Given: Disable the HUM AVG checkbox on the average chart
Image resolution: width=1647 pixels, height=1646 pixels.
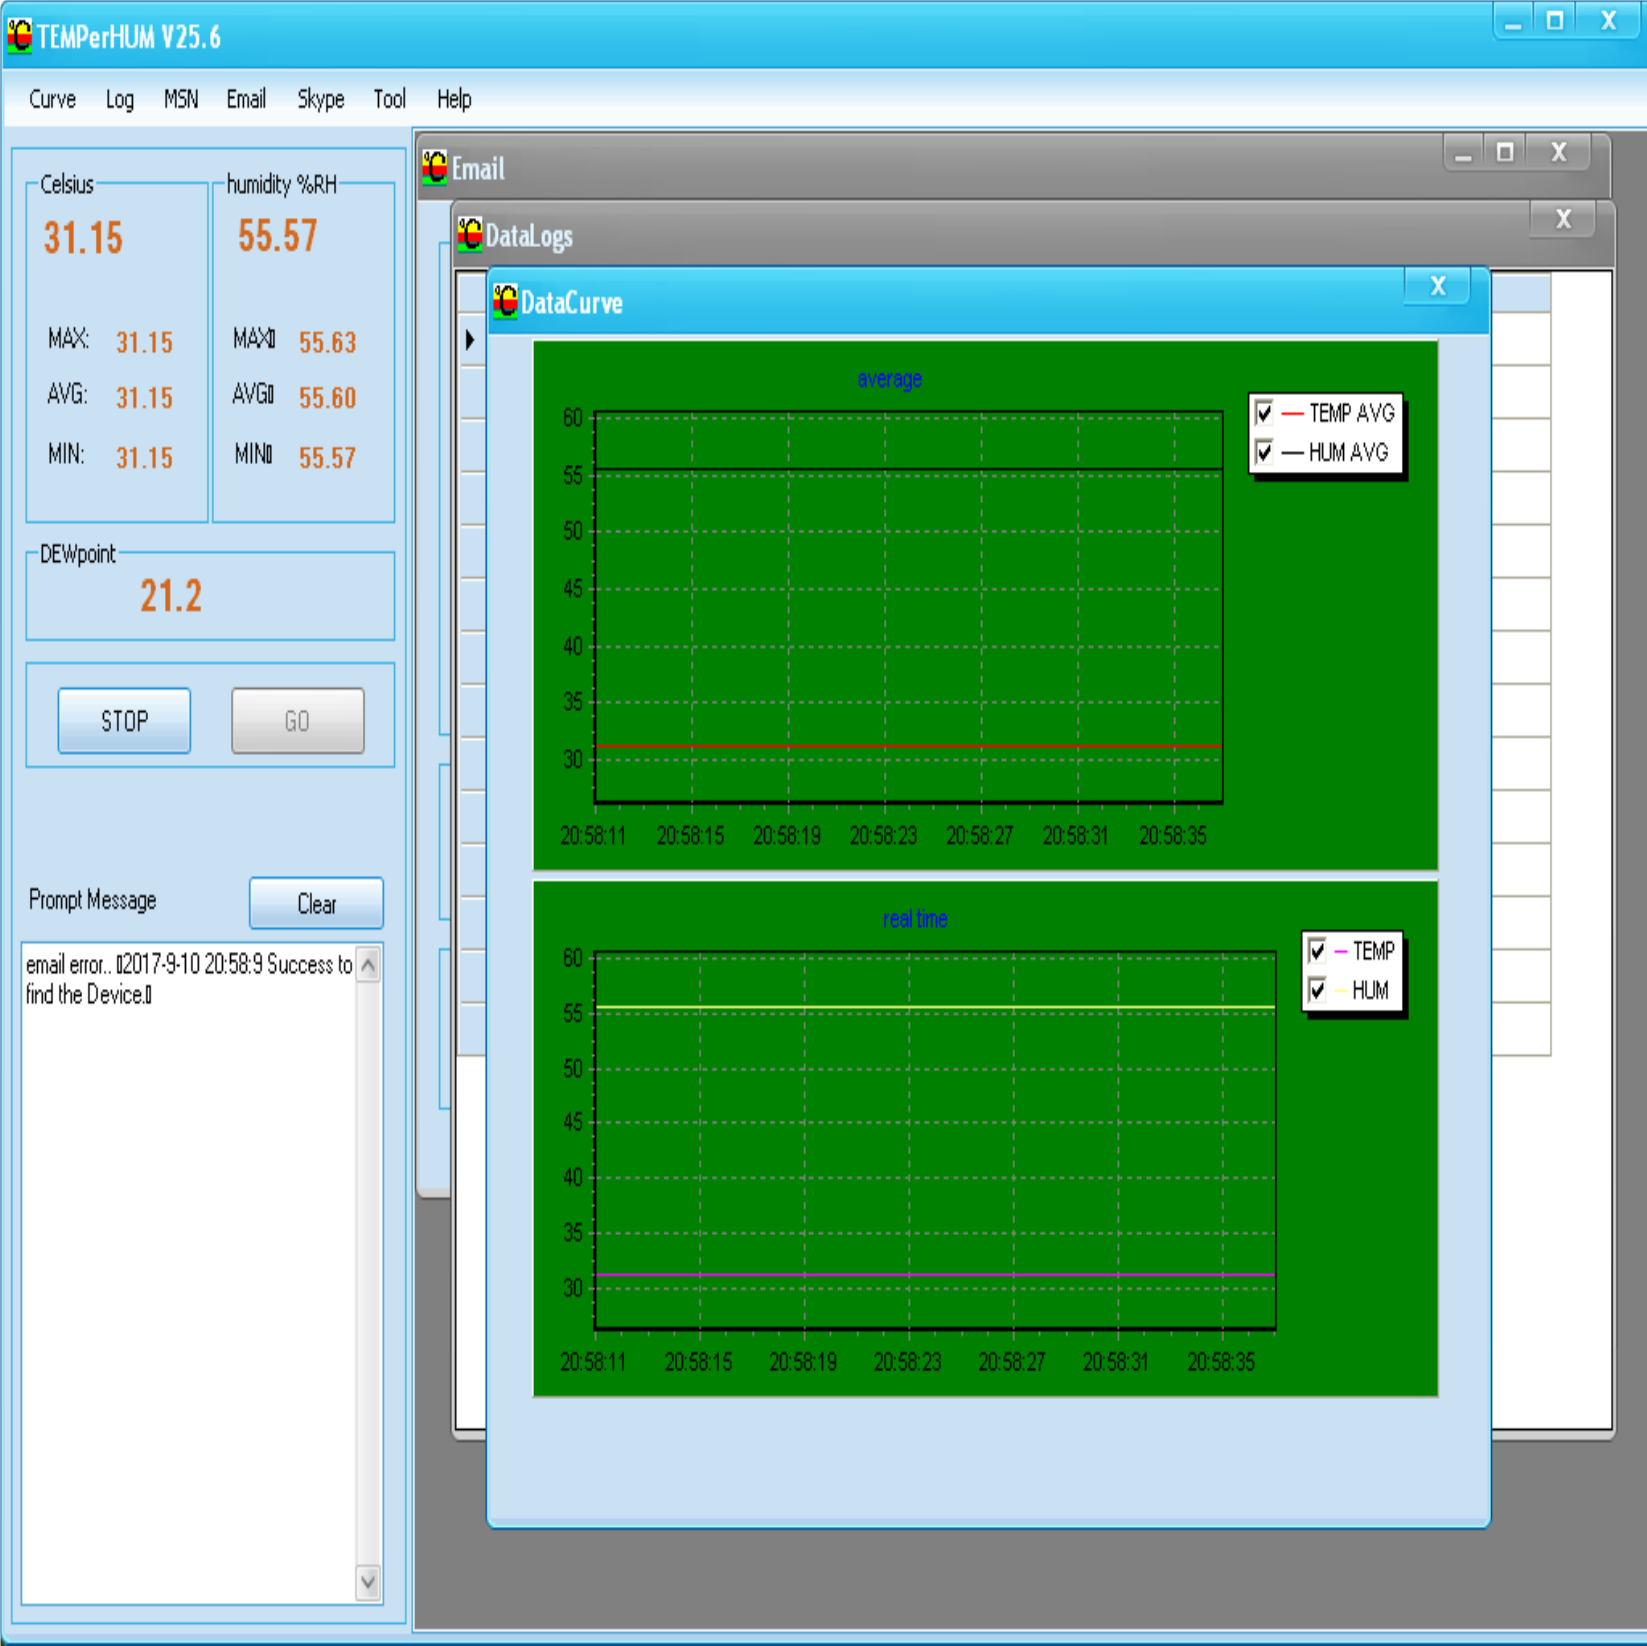Looking at the screenshot, I should point(1265,452).
